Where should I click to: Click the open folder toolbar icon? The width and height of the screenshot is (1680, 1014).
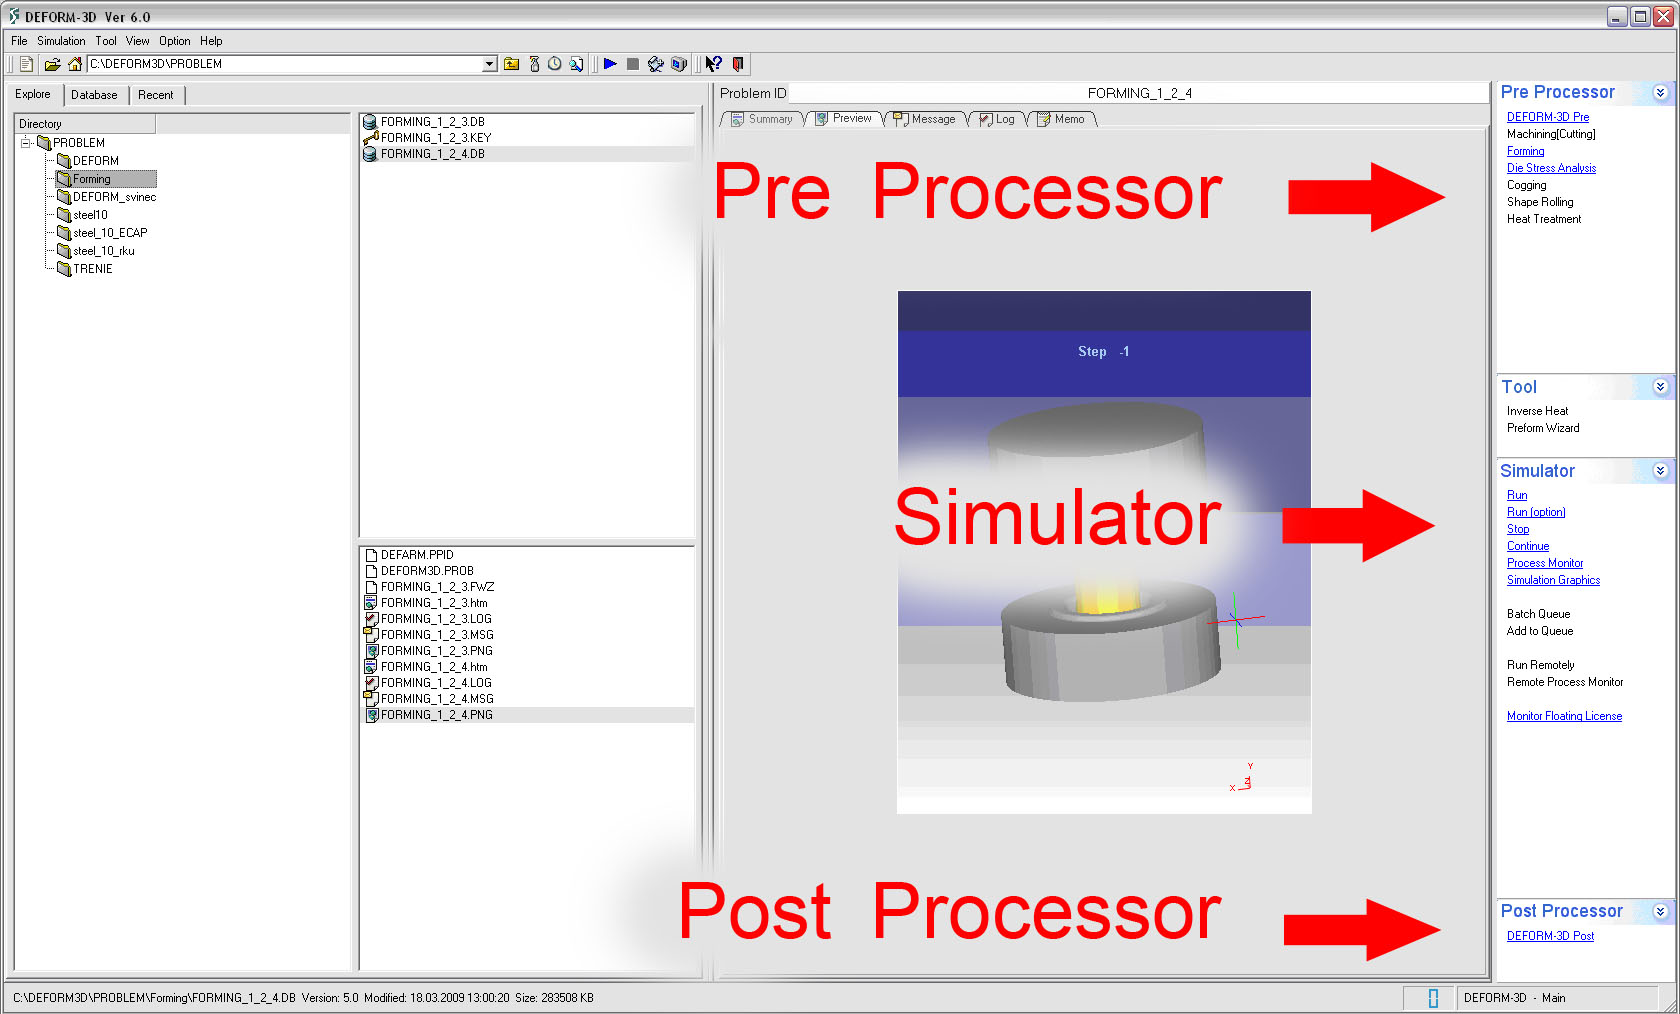click(52, 64)
